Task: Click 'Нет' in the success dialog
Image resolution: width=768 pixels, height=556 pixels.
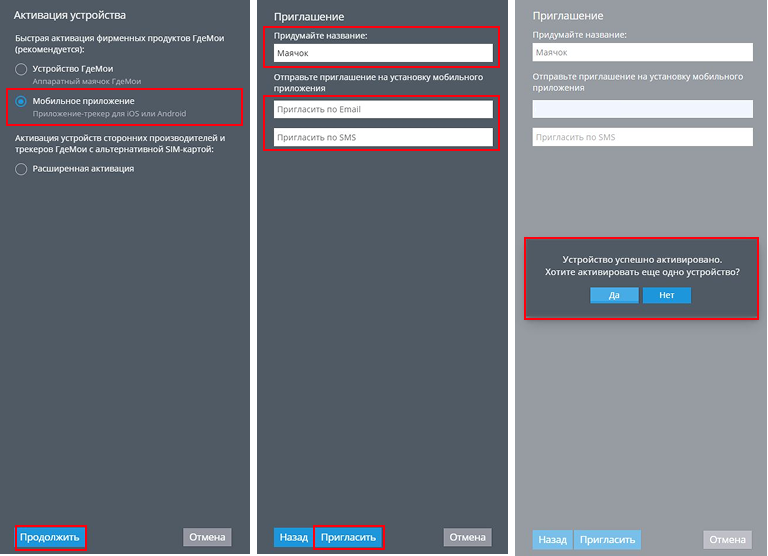Action: 666,295
